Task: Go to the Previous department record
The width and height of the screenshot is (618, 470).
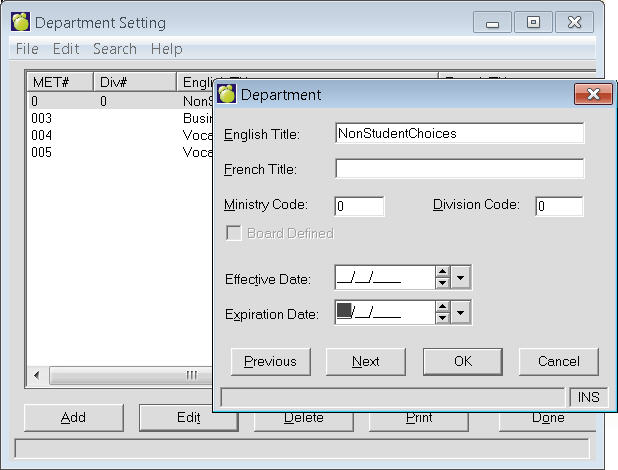Action: point(270,361)
